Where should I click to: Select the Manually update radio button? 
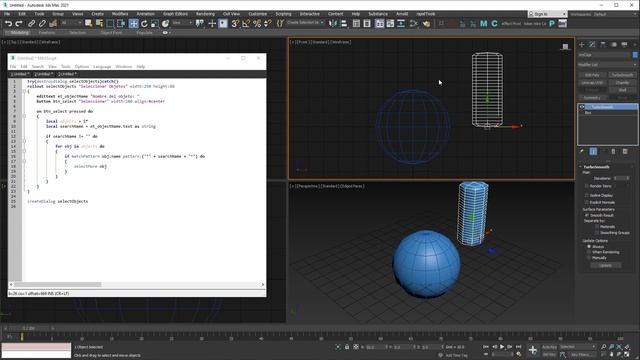589,258
